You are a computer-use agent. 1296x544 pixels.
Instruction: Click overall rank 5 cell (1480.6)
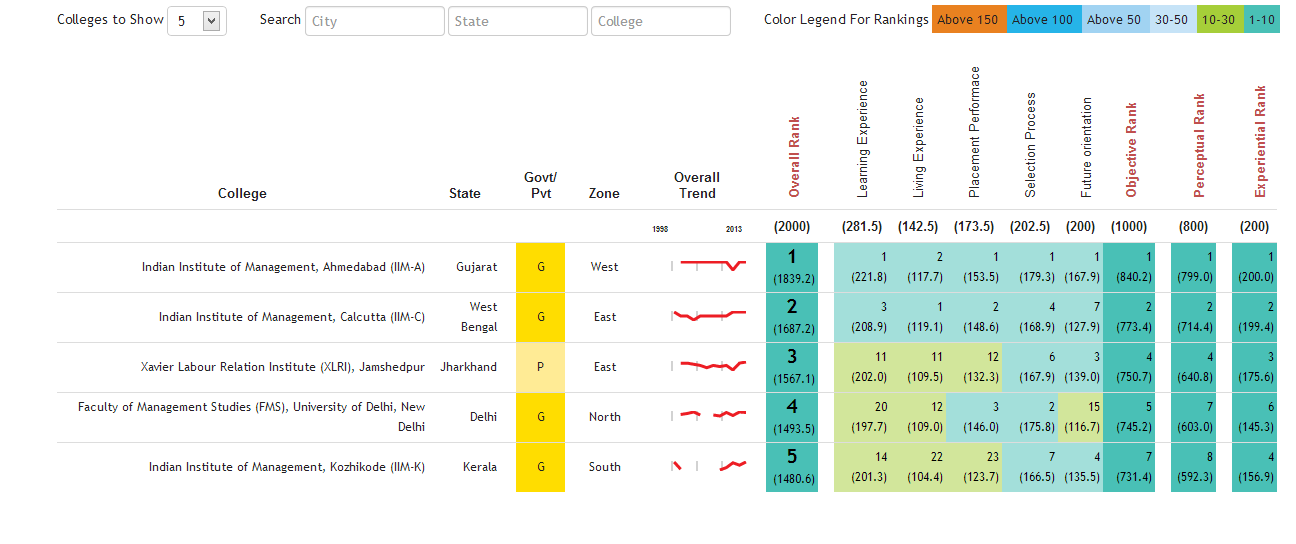(792, 467)
